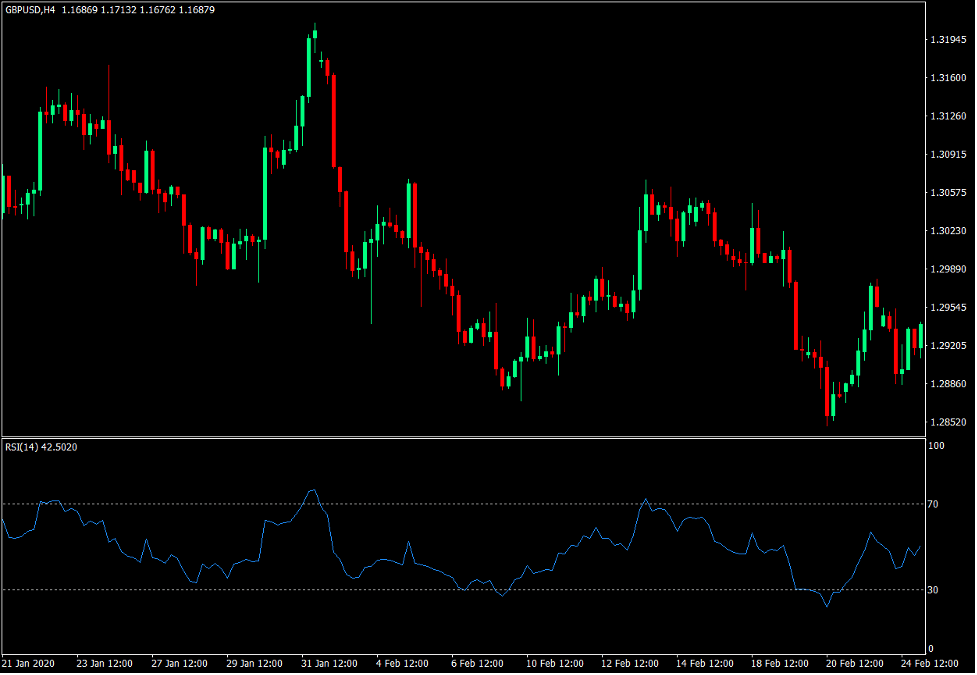Click the GBPUSD,H4 chart title text
Viewport: 977px width, 675px height.
point(30,9)
